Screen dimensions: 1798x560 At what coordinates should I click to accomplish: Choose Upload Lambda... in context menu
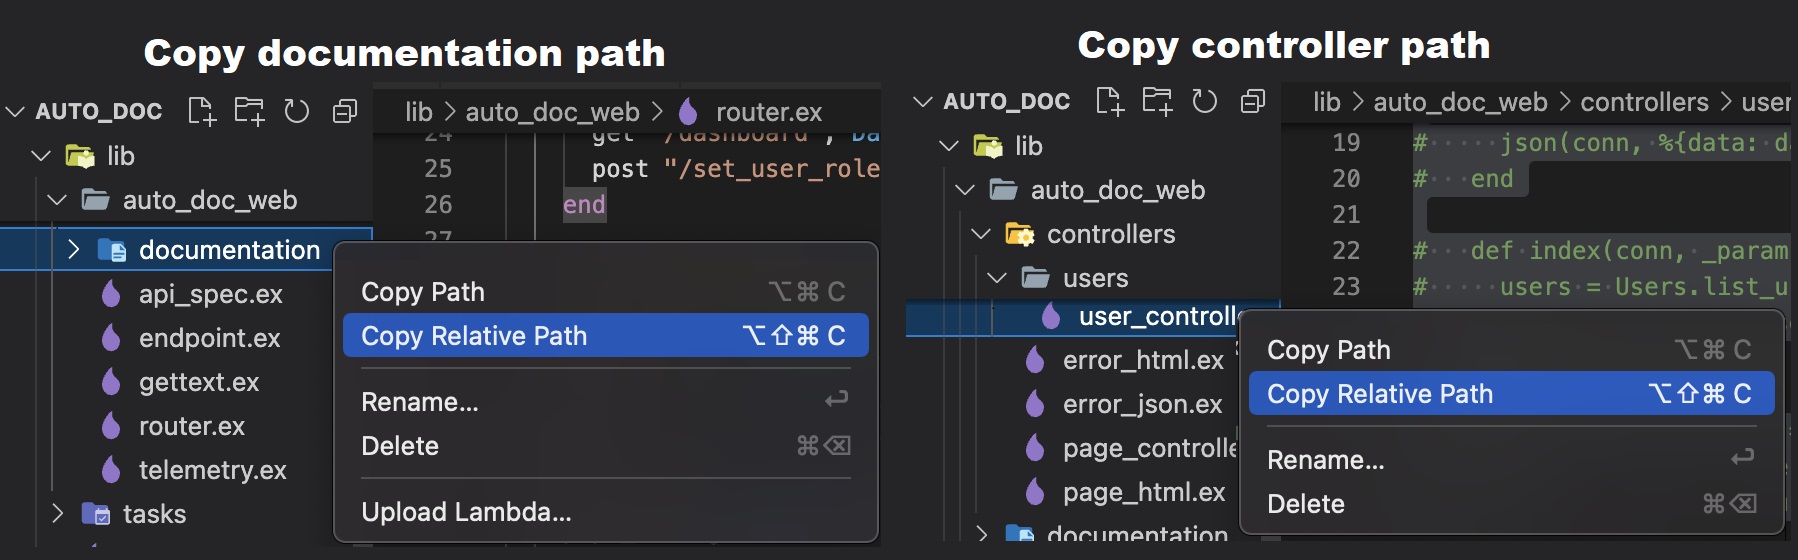605,512
